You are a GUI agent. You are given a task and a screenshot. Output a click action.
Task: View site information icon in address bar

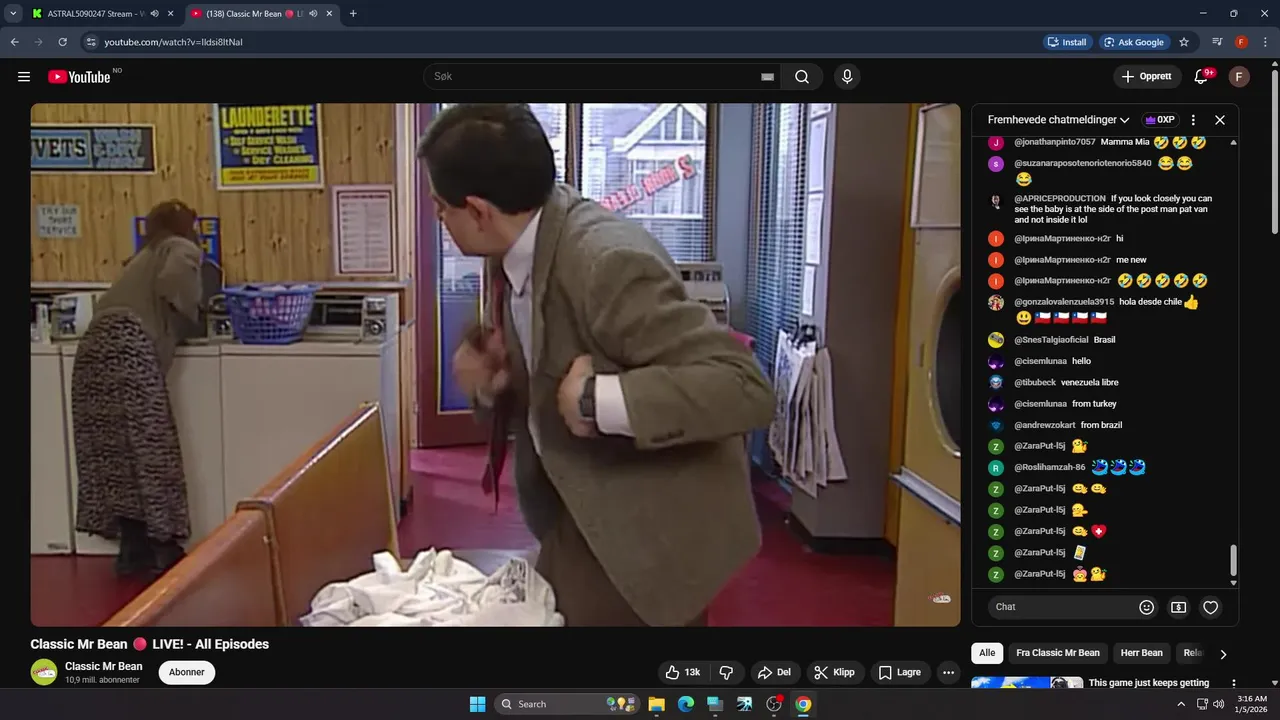point(91,42)
